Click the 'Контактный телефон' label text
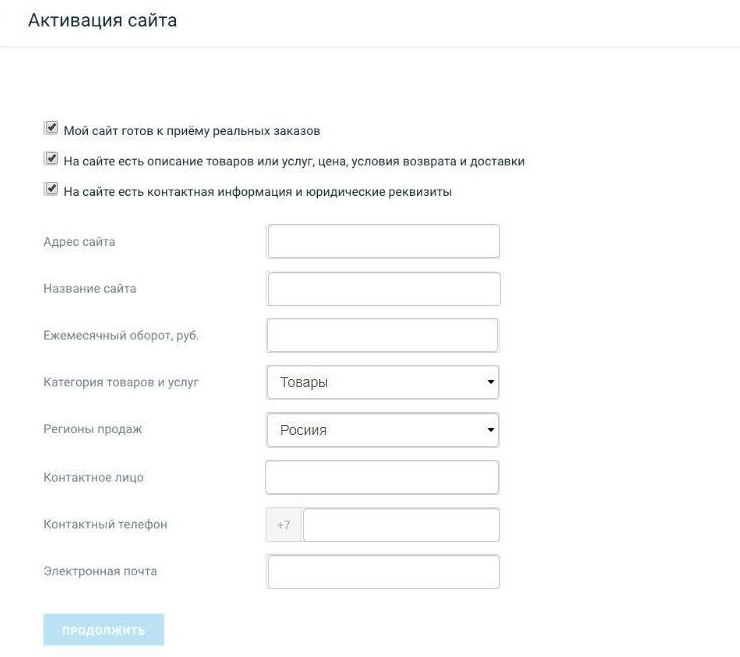The image size is (740, 657). pos(105,524)
